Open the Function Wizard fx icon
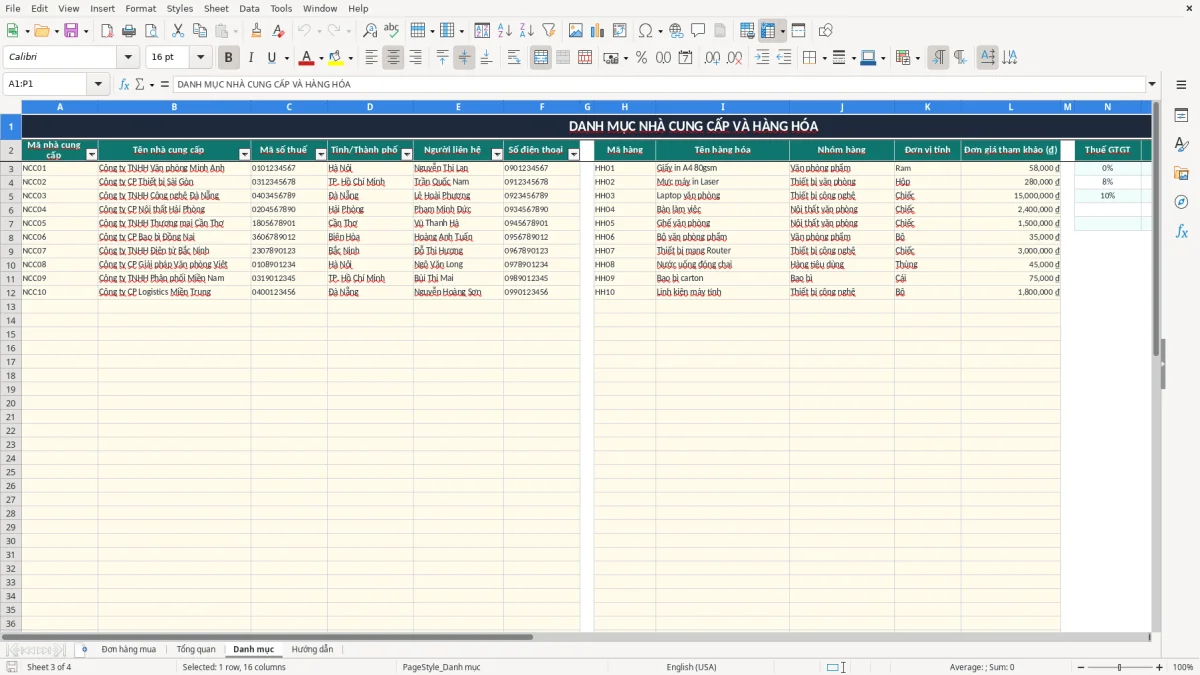Screen dimensions: 1200x675 click(124, 84)
